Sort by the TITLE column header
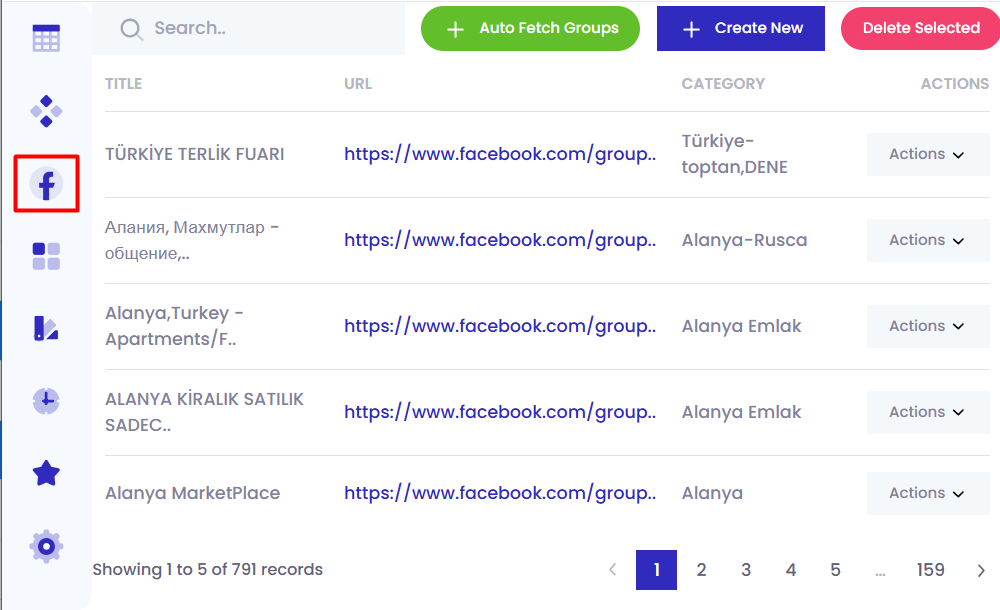 pyautogui.click(x=124, y=84)
